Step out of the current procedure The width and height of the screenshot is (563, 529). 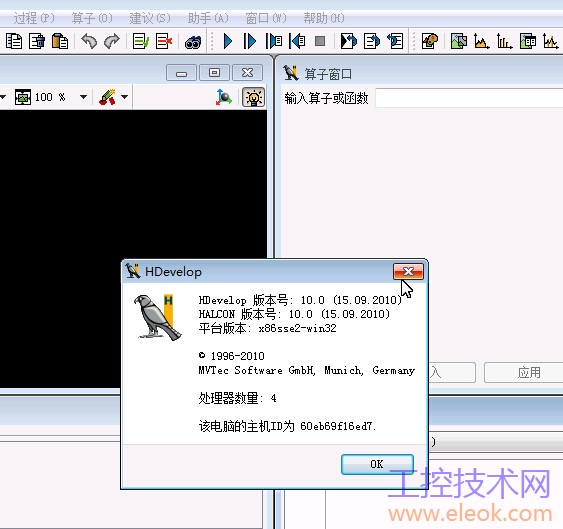click(x=297, y=41)
